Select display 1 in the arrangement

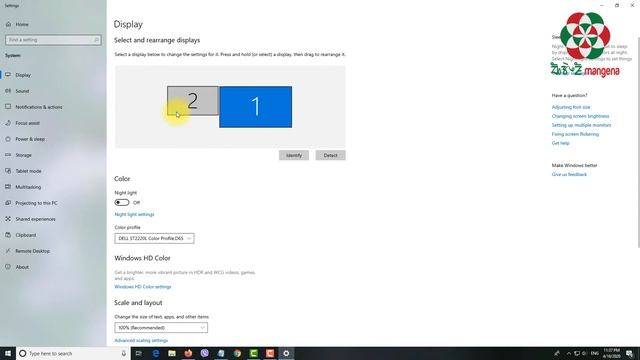tap(256, 107)
